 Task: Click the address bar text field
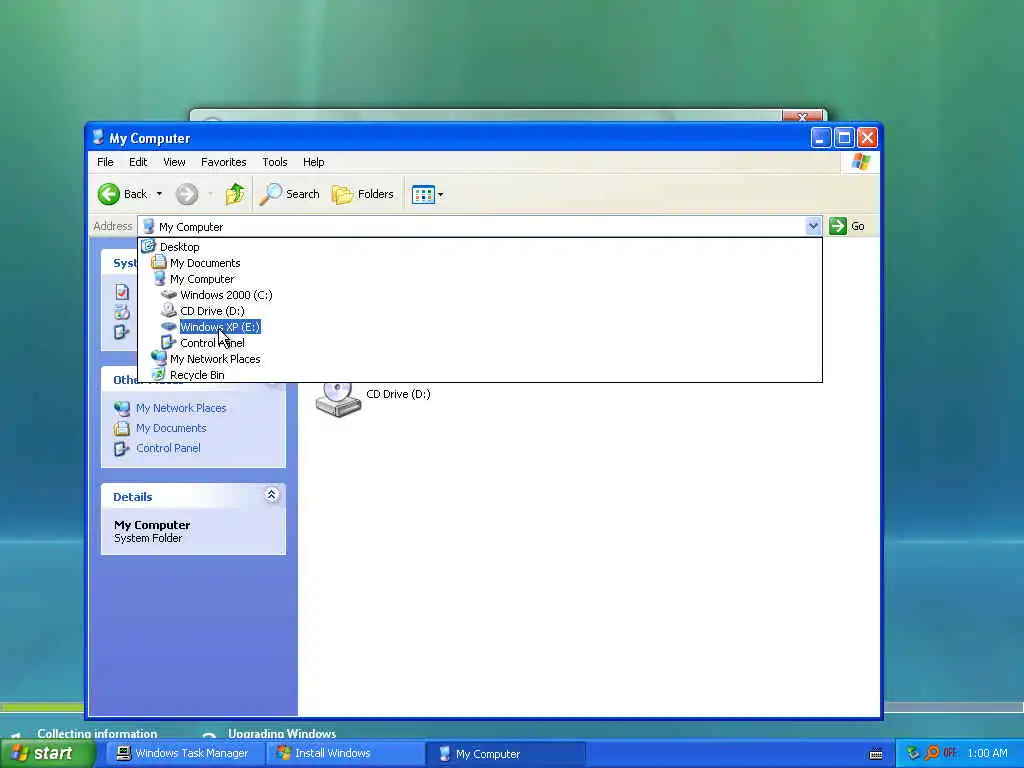[x=473, y=227]
